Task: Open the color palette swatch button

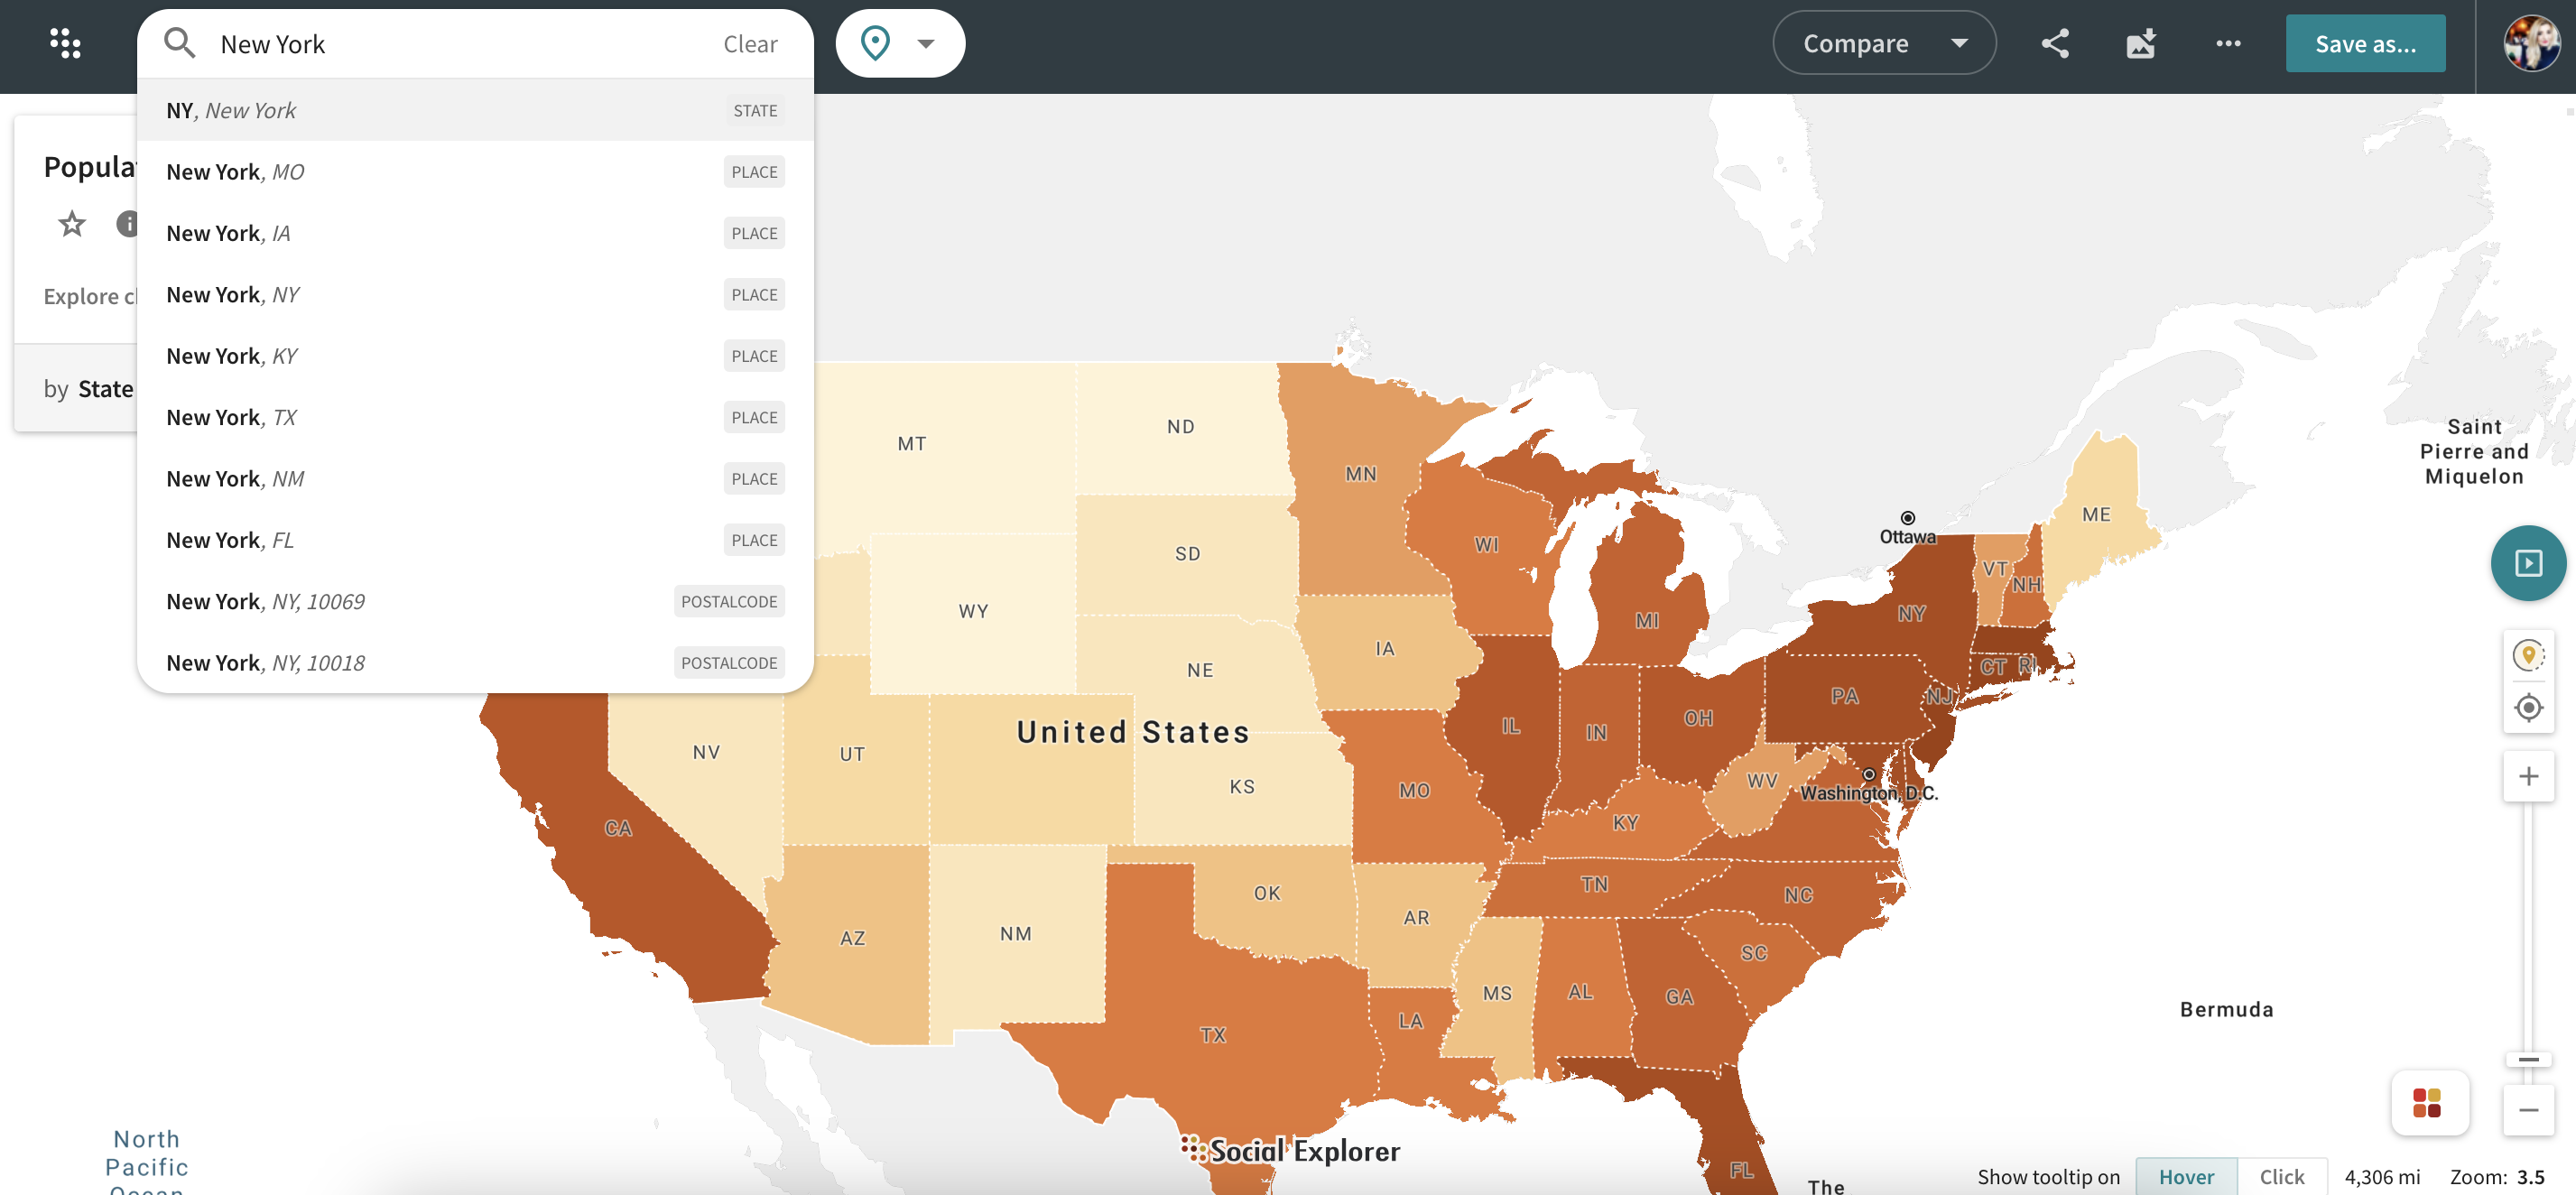Action: [x=2427, y=1102]
